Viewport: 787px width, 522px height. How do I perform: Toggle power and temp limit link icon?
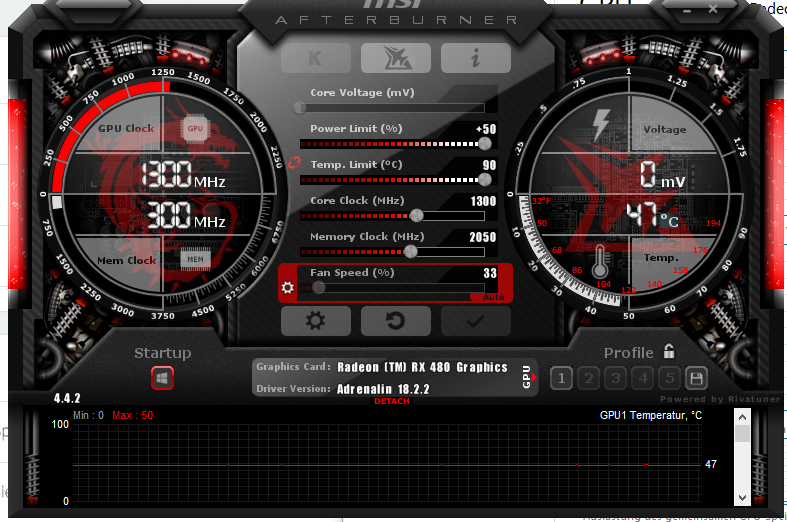pos(295,163)
